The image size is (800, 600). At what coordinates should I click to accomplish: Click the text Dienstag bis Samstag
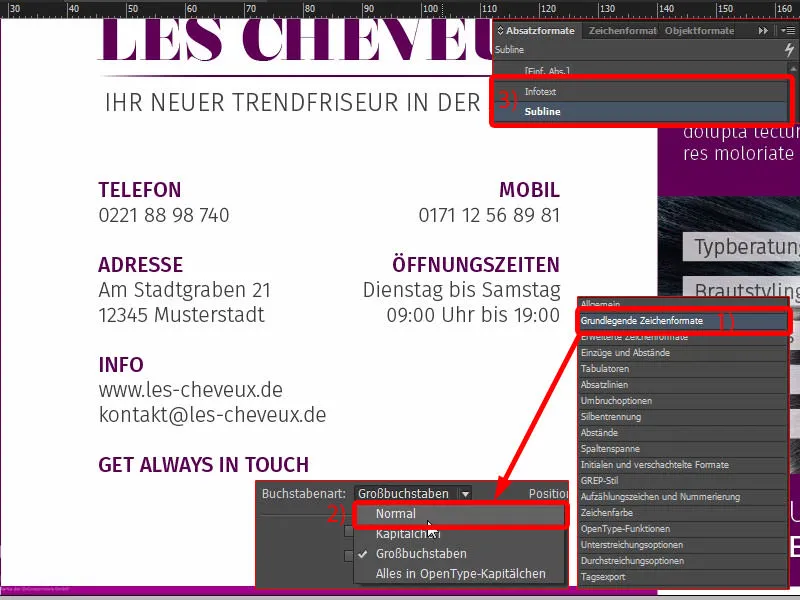461,290
